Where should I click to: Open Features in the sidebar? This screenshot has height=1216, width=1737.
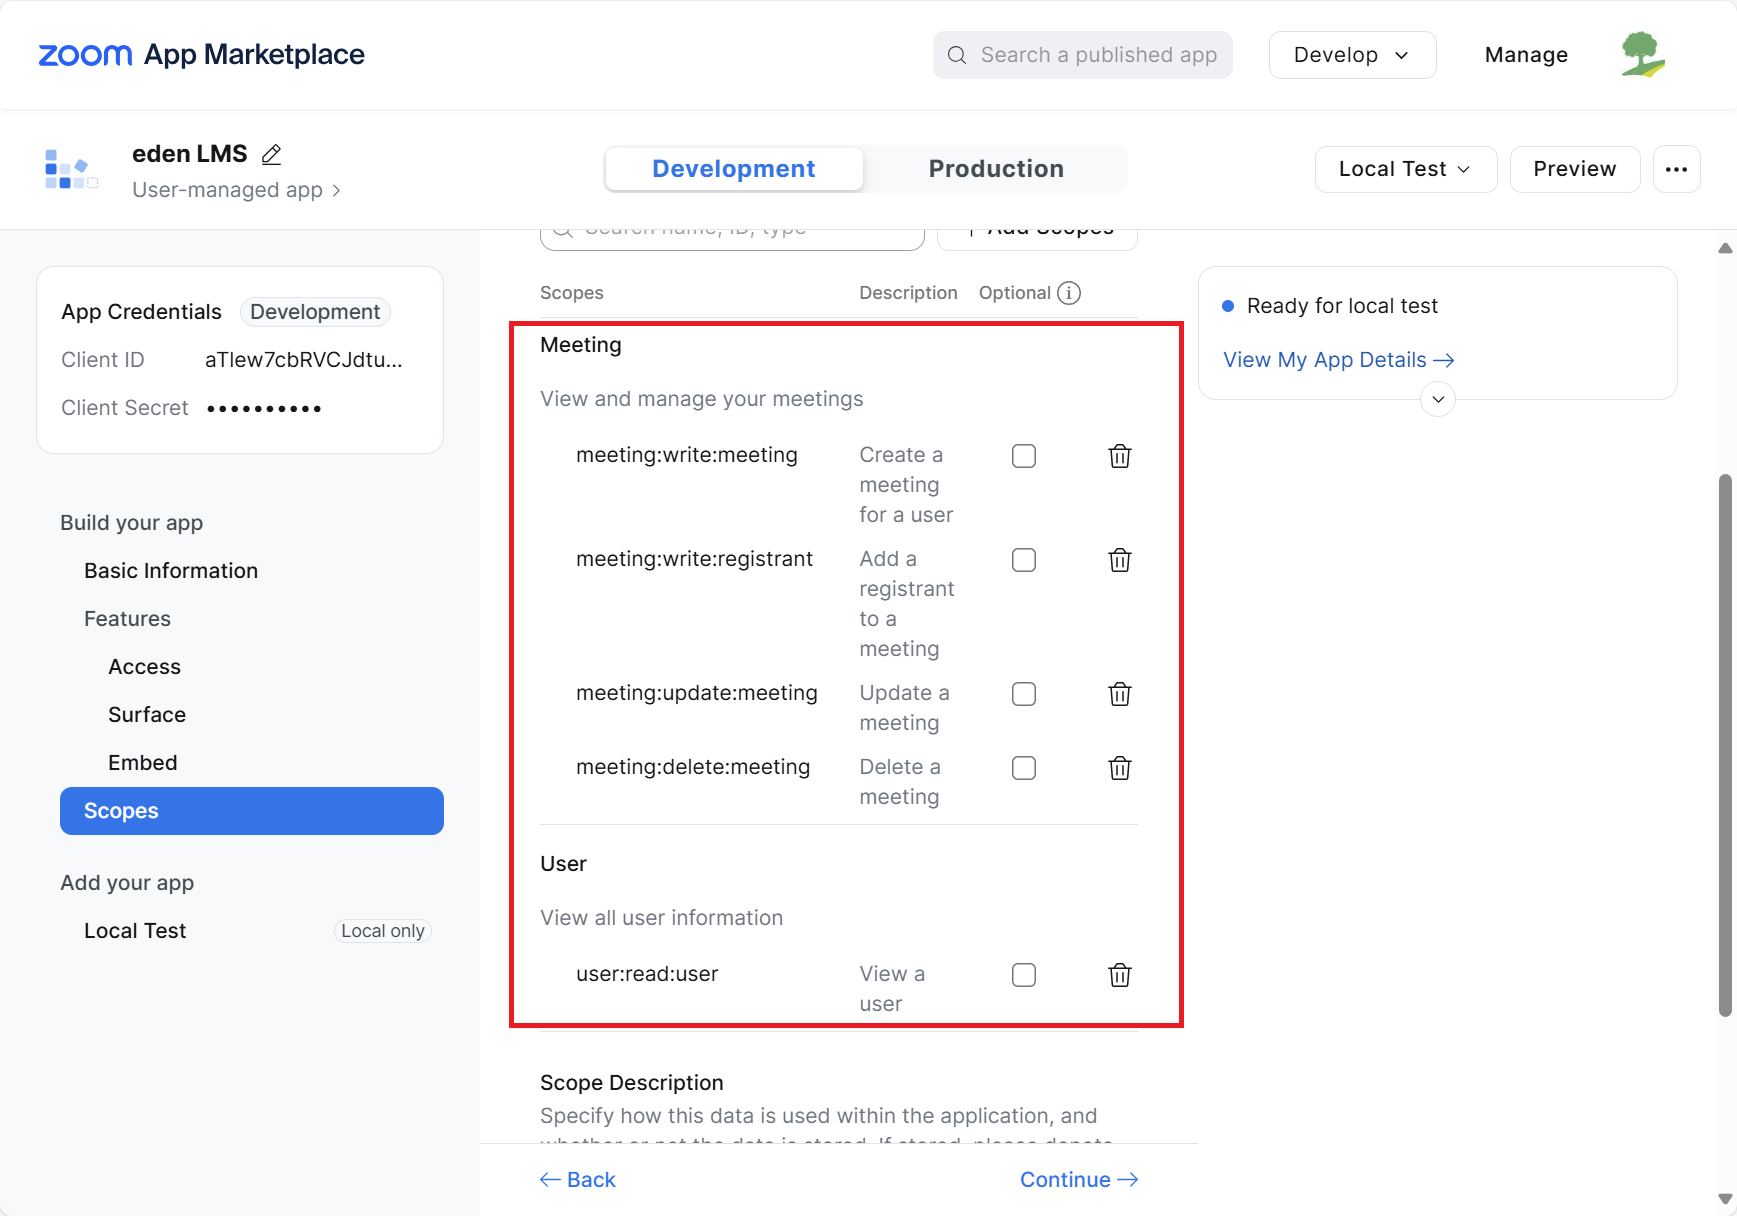pos(127,619)
